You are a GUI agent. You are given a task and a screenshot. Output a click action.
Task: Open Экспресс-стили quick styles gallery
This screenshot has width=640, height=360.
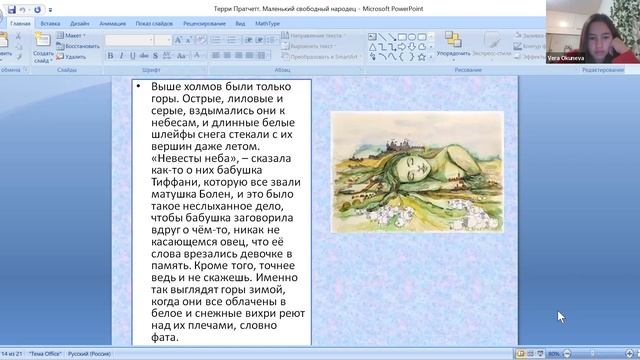[x=492, y=47]
